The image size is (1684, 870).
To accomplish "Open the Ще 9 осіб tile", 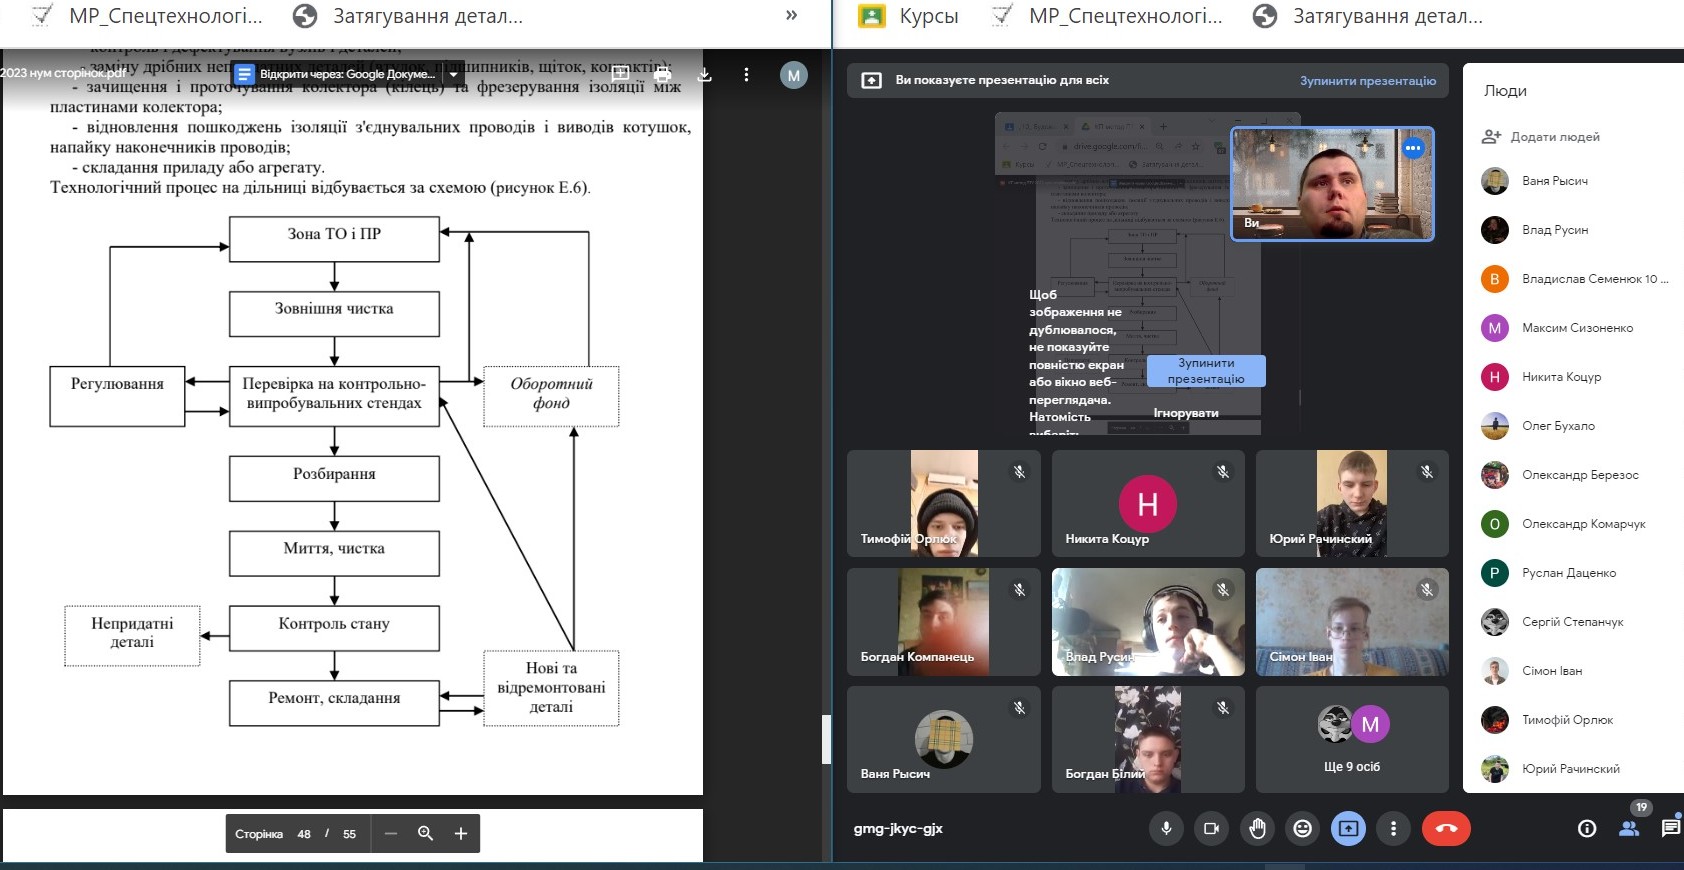I will click(1352, 739).
